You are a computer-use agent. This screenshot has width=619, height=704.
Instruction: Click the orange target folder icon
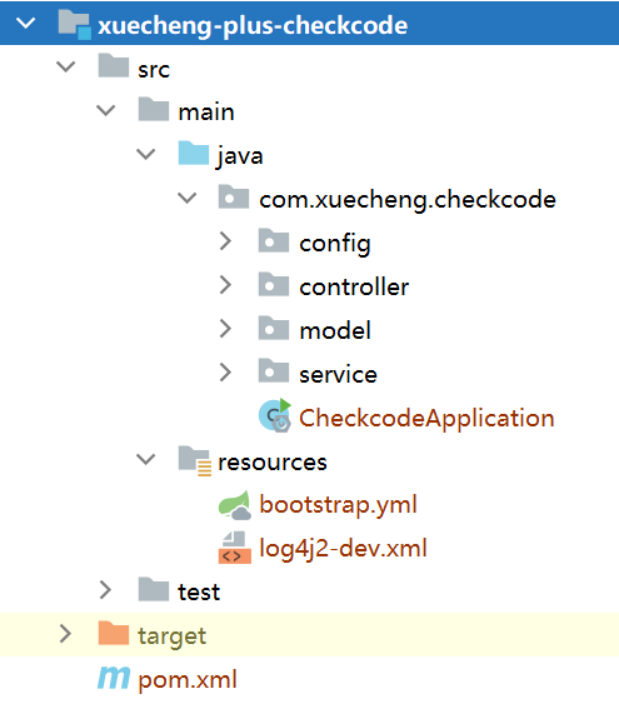(x=114, y=635)
